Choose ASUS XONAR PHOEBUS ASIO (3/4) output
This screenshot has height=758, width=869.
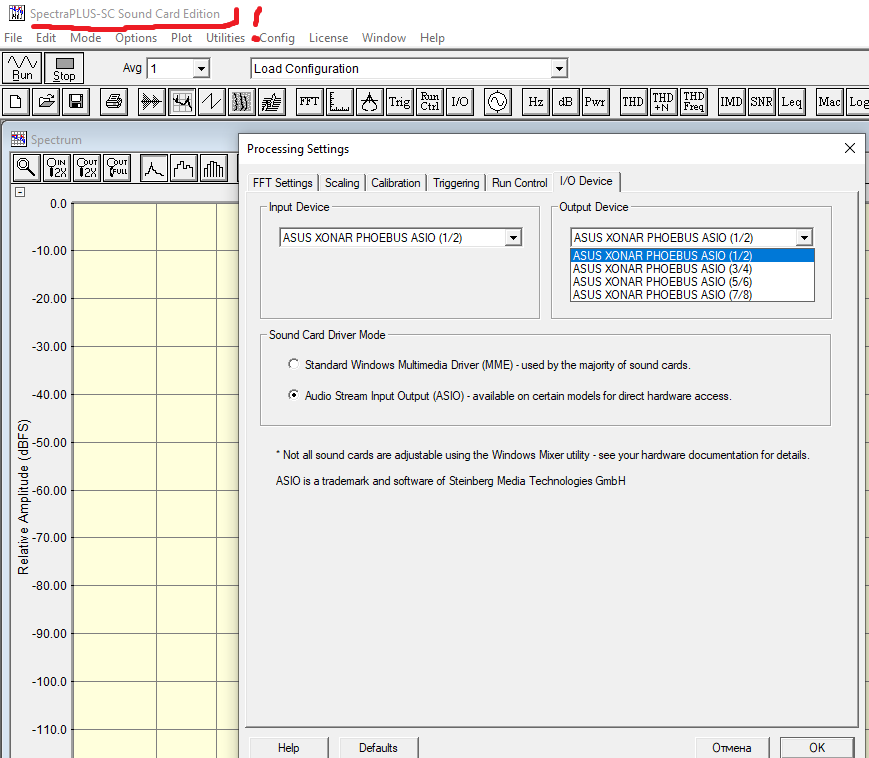(x=692, y=269)
